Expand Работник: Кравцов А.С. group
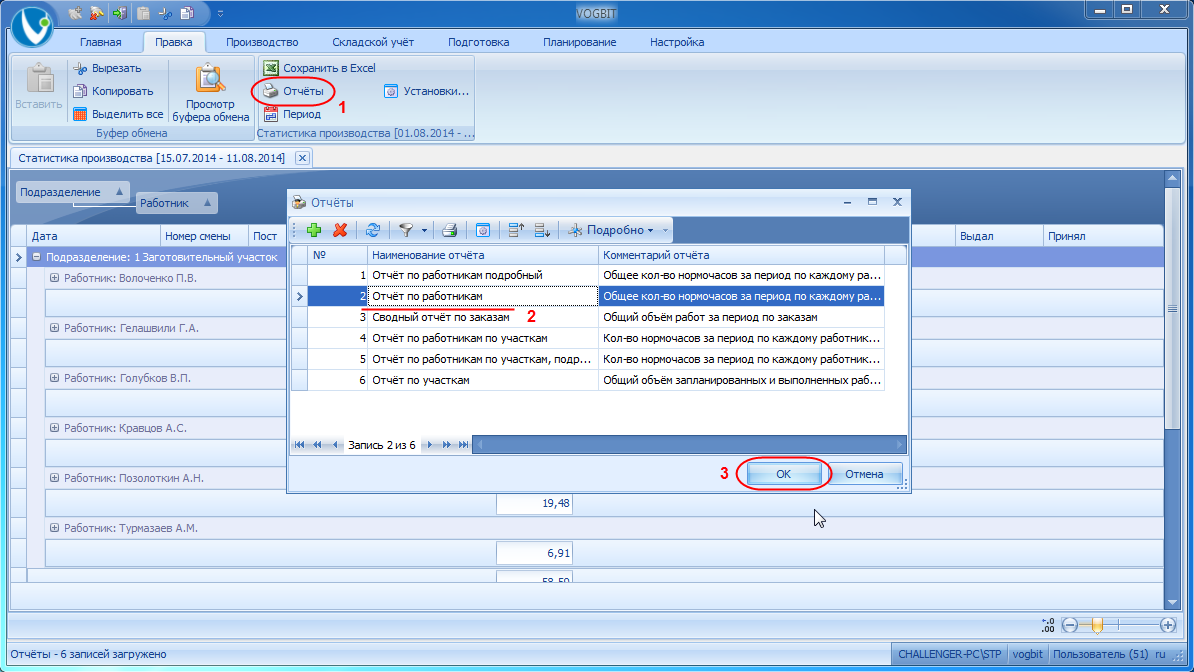The image size is (1194, 672). pos(54,428)
